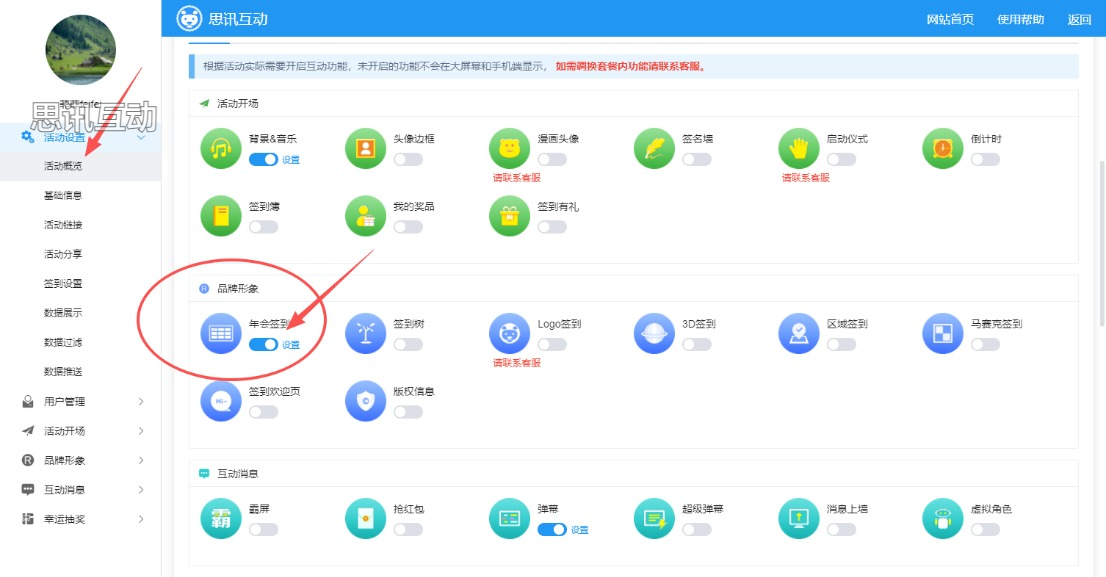Click the user profile avatar picture
Screen dimensions: 1106x577
pyautogui.click(x=81, y=50)
